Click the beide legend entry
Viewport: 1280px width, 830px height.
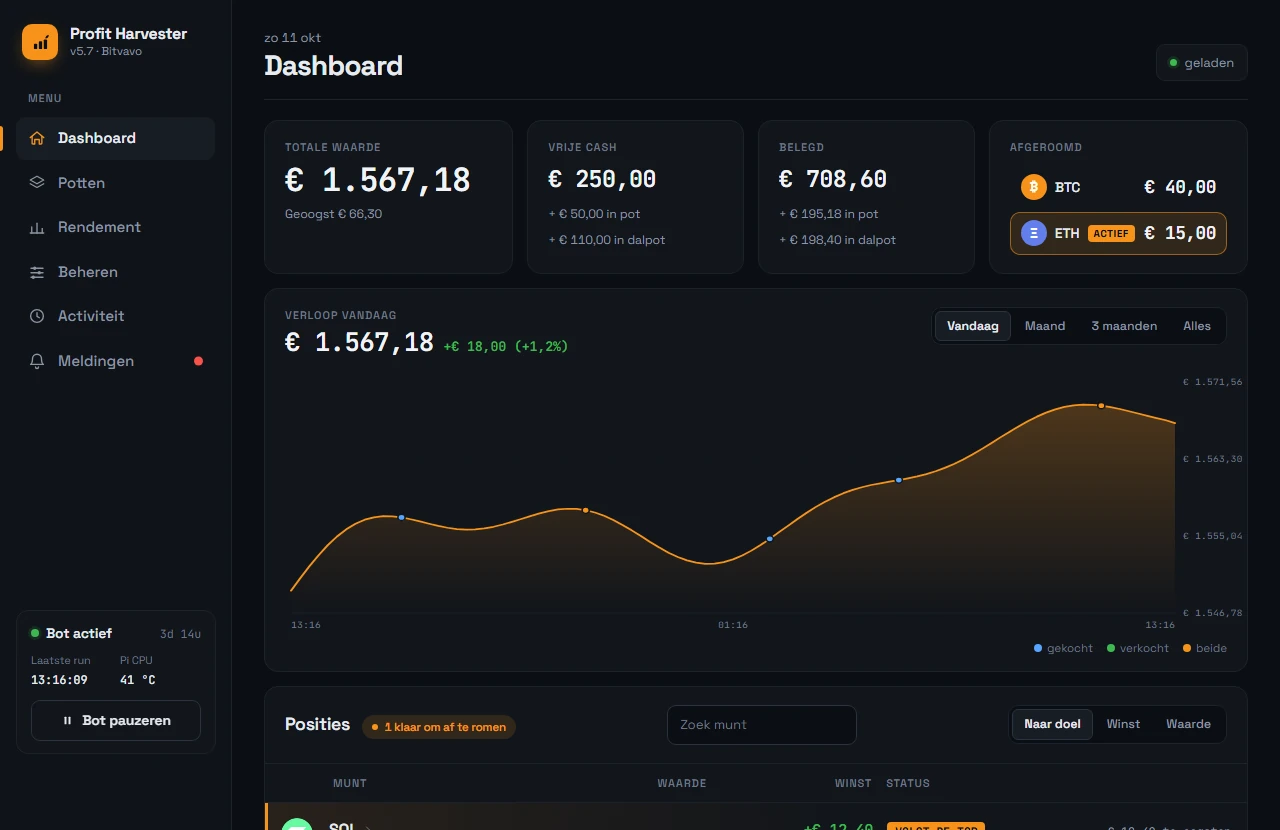click(x=1205, y=648)
